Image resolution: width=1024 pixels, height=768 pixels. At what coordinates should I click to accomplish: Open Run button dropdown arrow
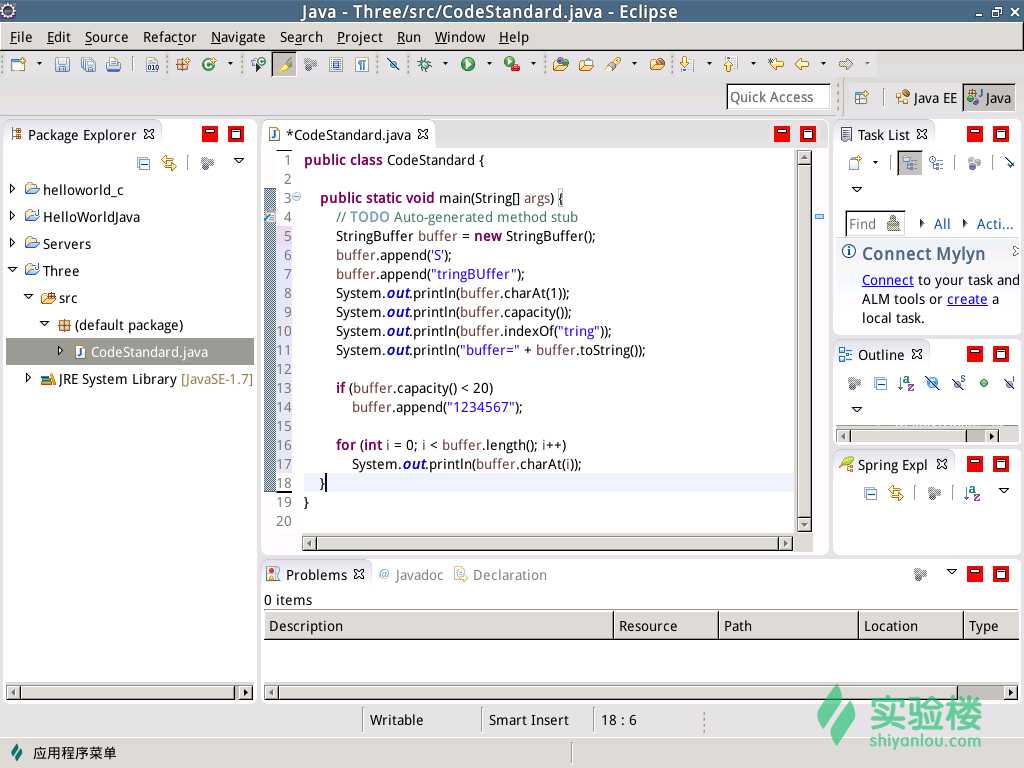coord(489,64)
